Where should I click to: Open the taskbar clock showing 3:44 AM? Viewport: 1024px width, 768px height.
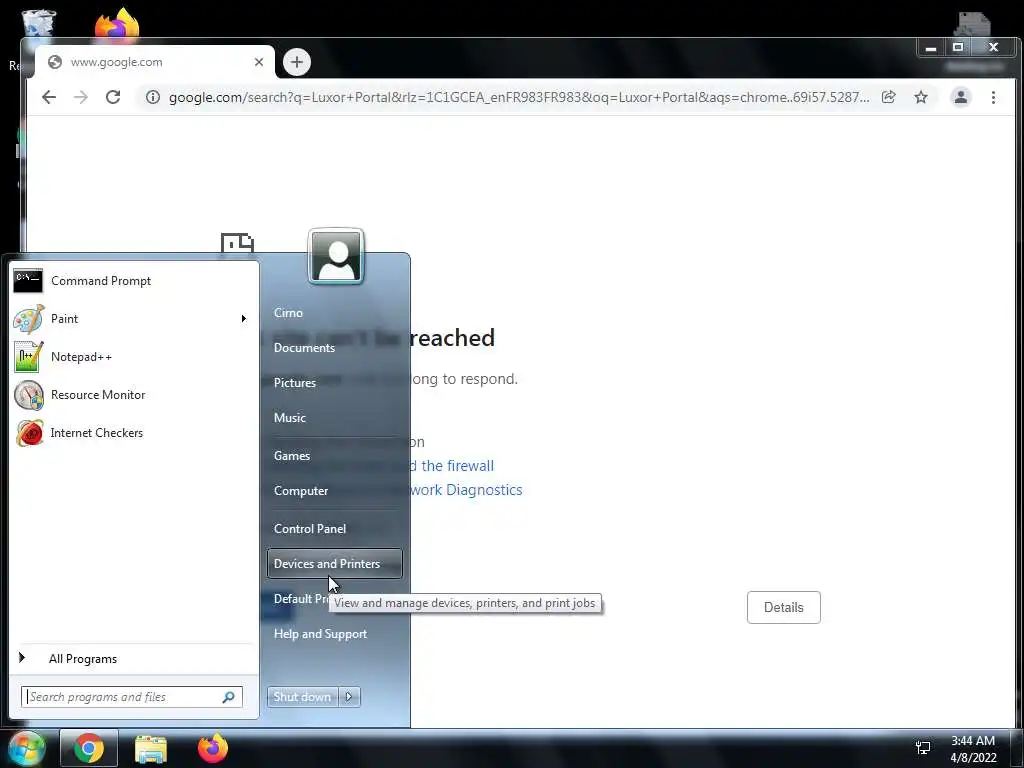coord(973,749)
